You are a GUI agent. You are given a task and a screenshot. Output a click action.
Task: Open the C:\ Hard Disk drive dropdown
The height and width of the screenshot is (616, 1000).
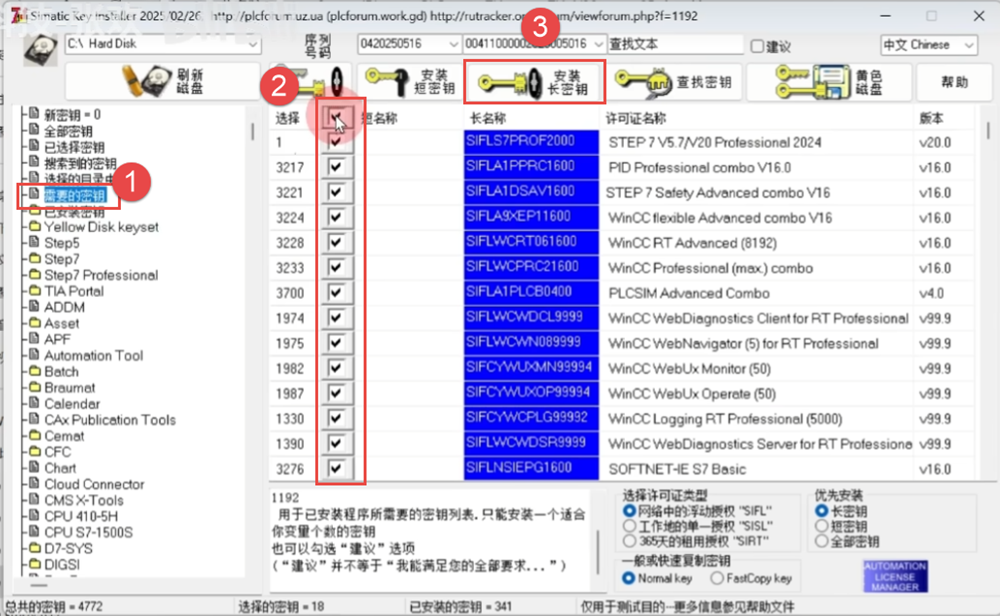pos(253,44)
